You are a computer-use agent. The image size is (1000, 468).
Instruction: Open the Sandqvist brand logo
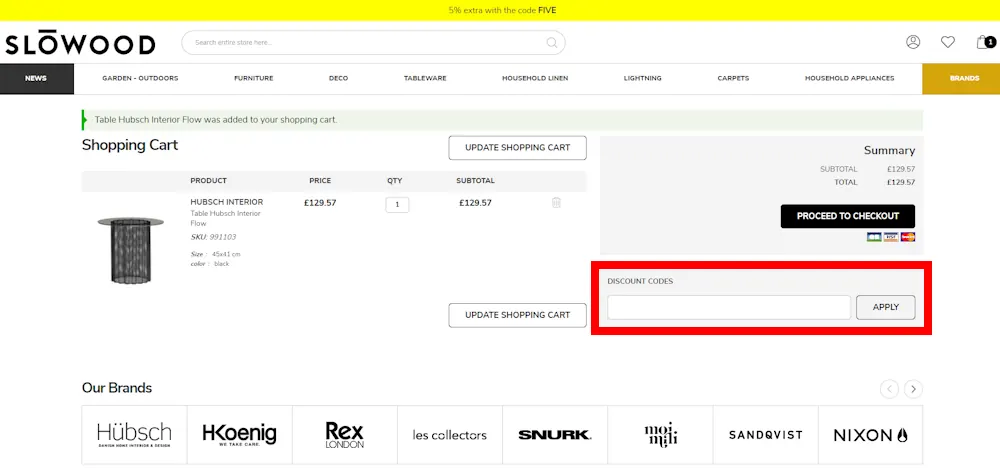pos(765,435)
